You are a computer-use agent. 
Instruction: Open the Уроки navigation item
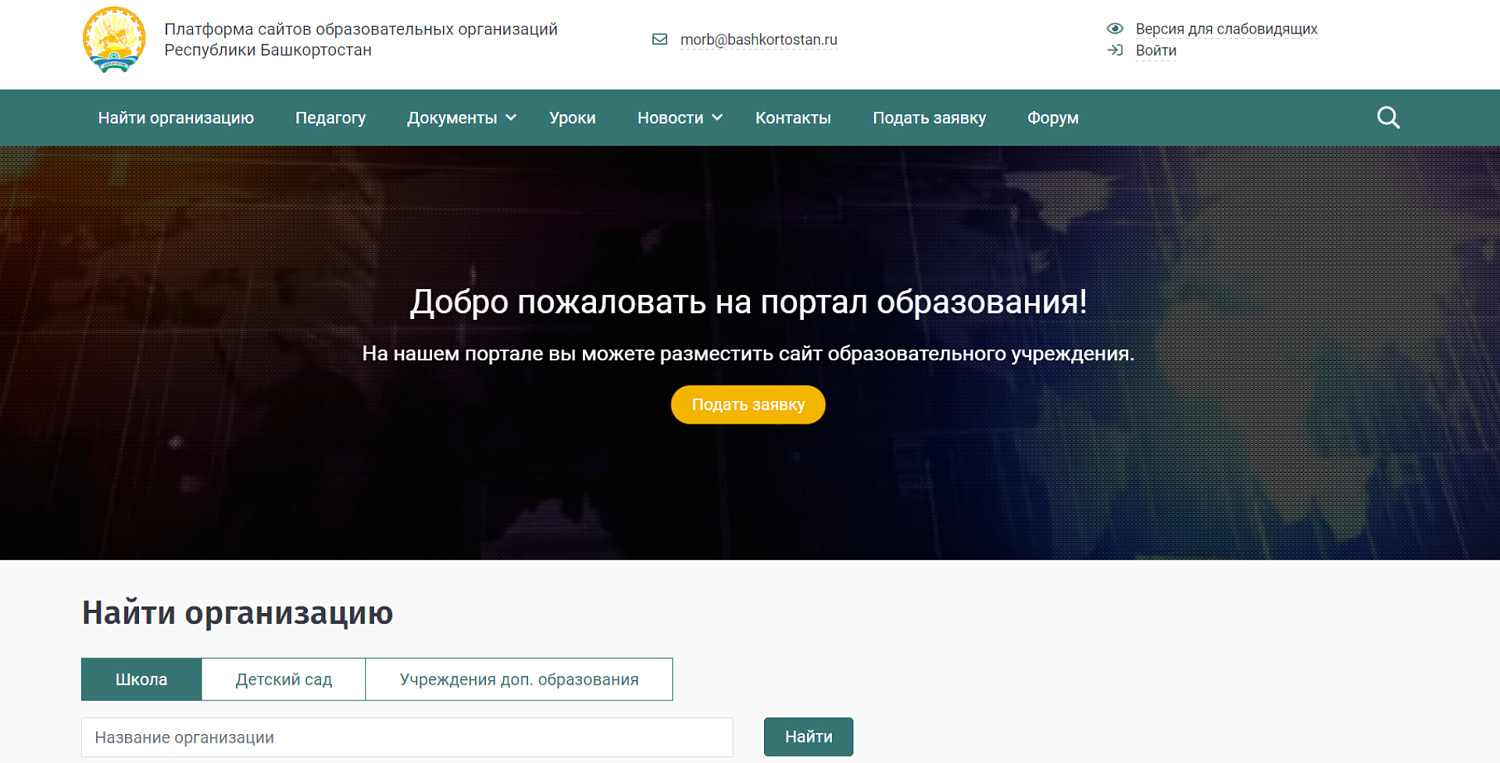point(572,118)
